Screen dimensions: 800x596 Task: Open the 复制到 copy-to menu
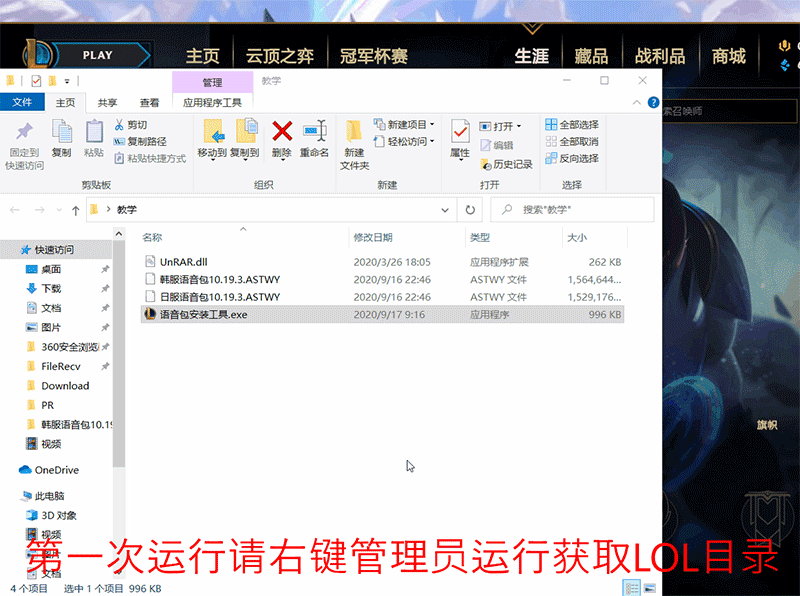click(245, 139)
